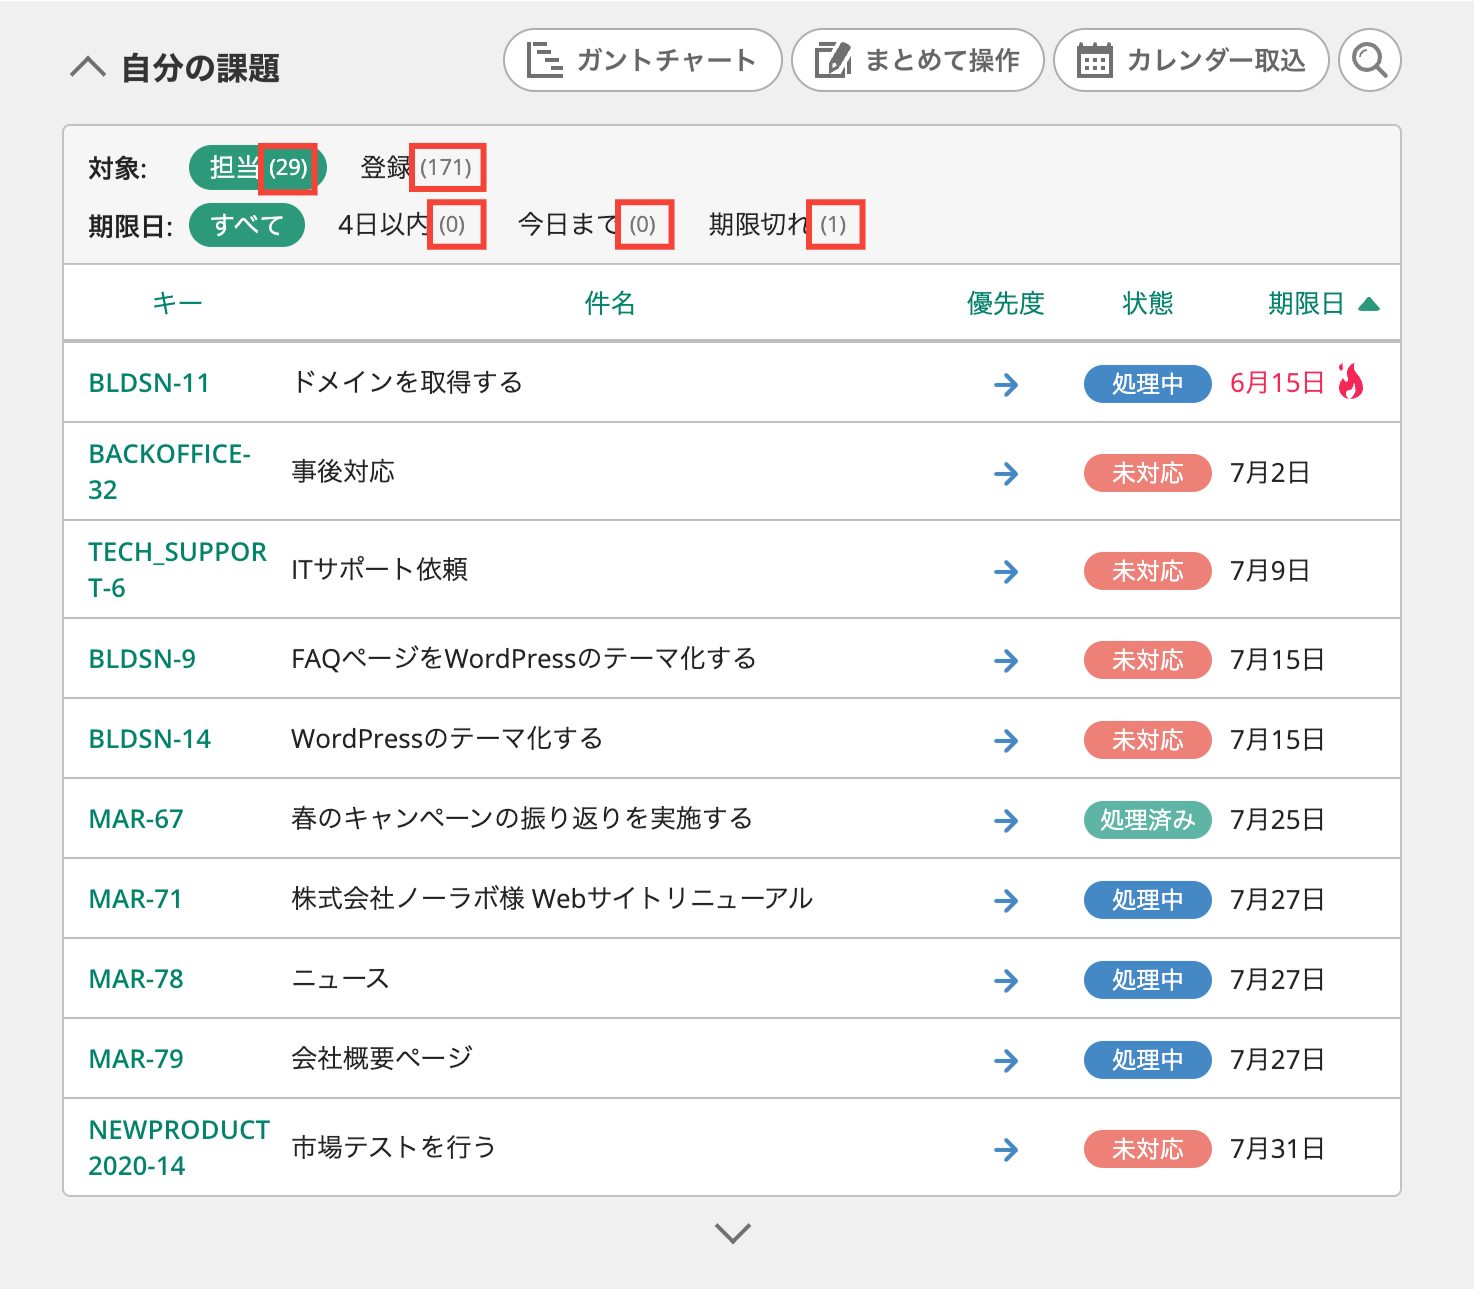Open issue MAR-78
This screenshot has height=1289, width=1475.
pos(136,979)
